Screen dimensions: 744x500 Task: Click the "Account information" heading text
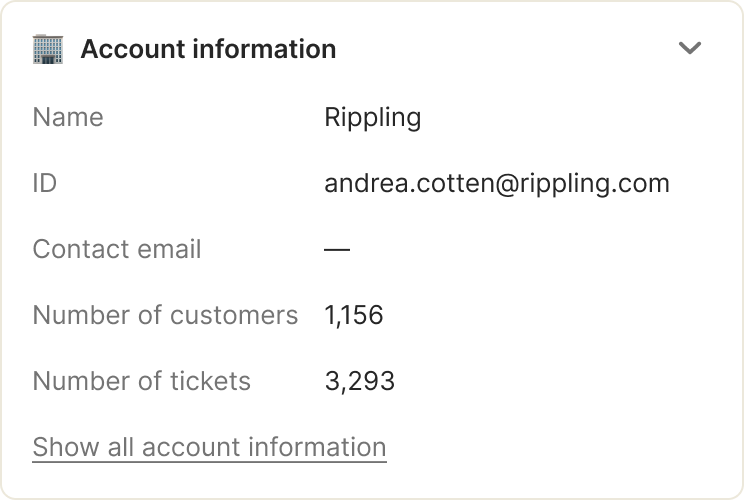pyautogui.click(x=208, y=48)
